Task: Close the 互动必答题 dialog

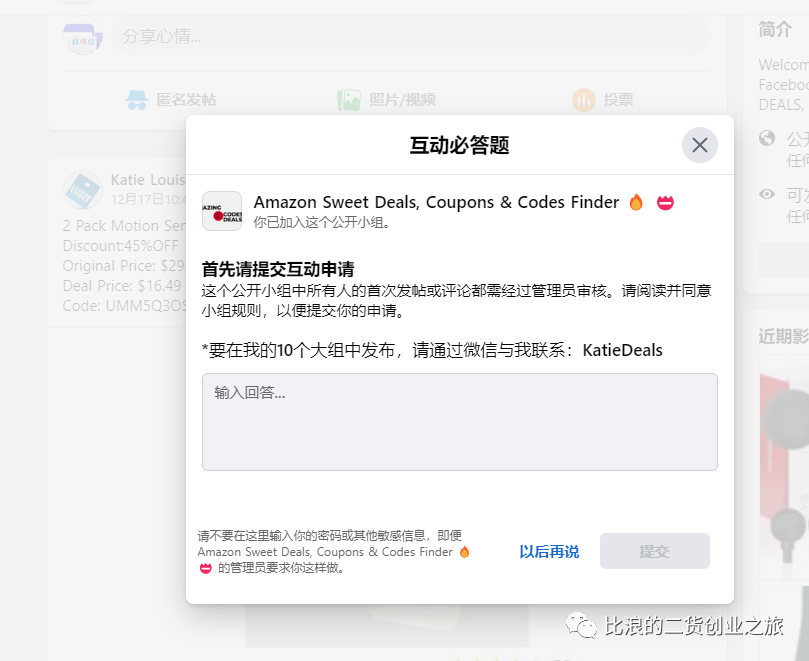Action: (700, 145)
